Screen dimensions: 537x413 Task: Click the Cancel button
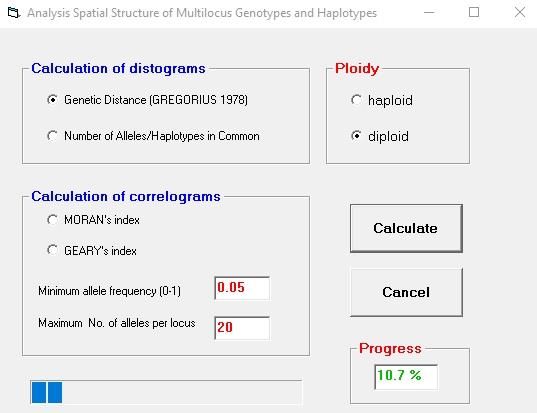coord(406,292)
